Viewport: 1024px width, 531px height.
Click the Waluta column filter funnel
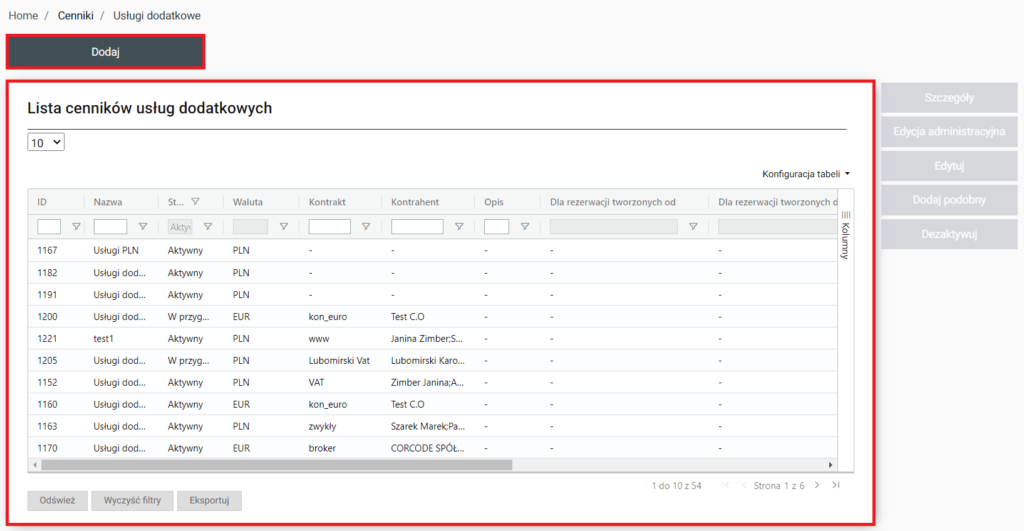(284, 227)
